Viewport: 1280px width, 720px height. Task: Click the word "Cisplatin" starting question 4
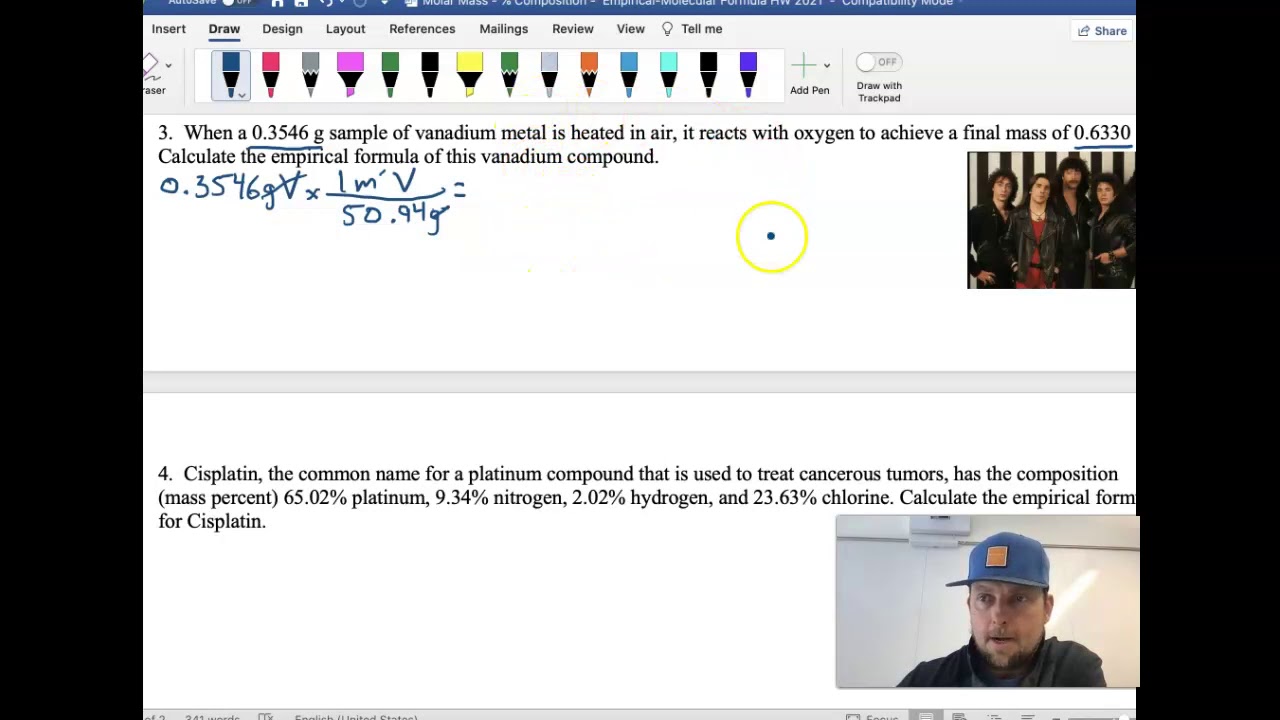pos(221,474)
